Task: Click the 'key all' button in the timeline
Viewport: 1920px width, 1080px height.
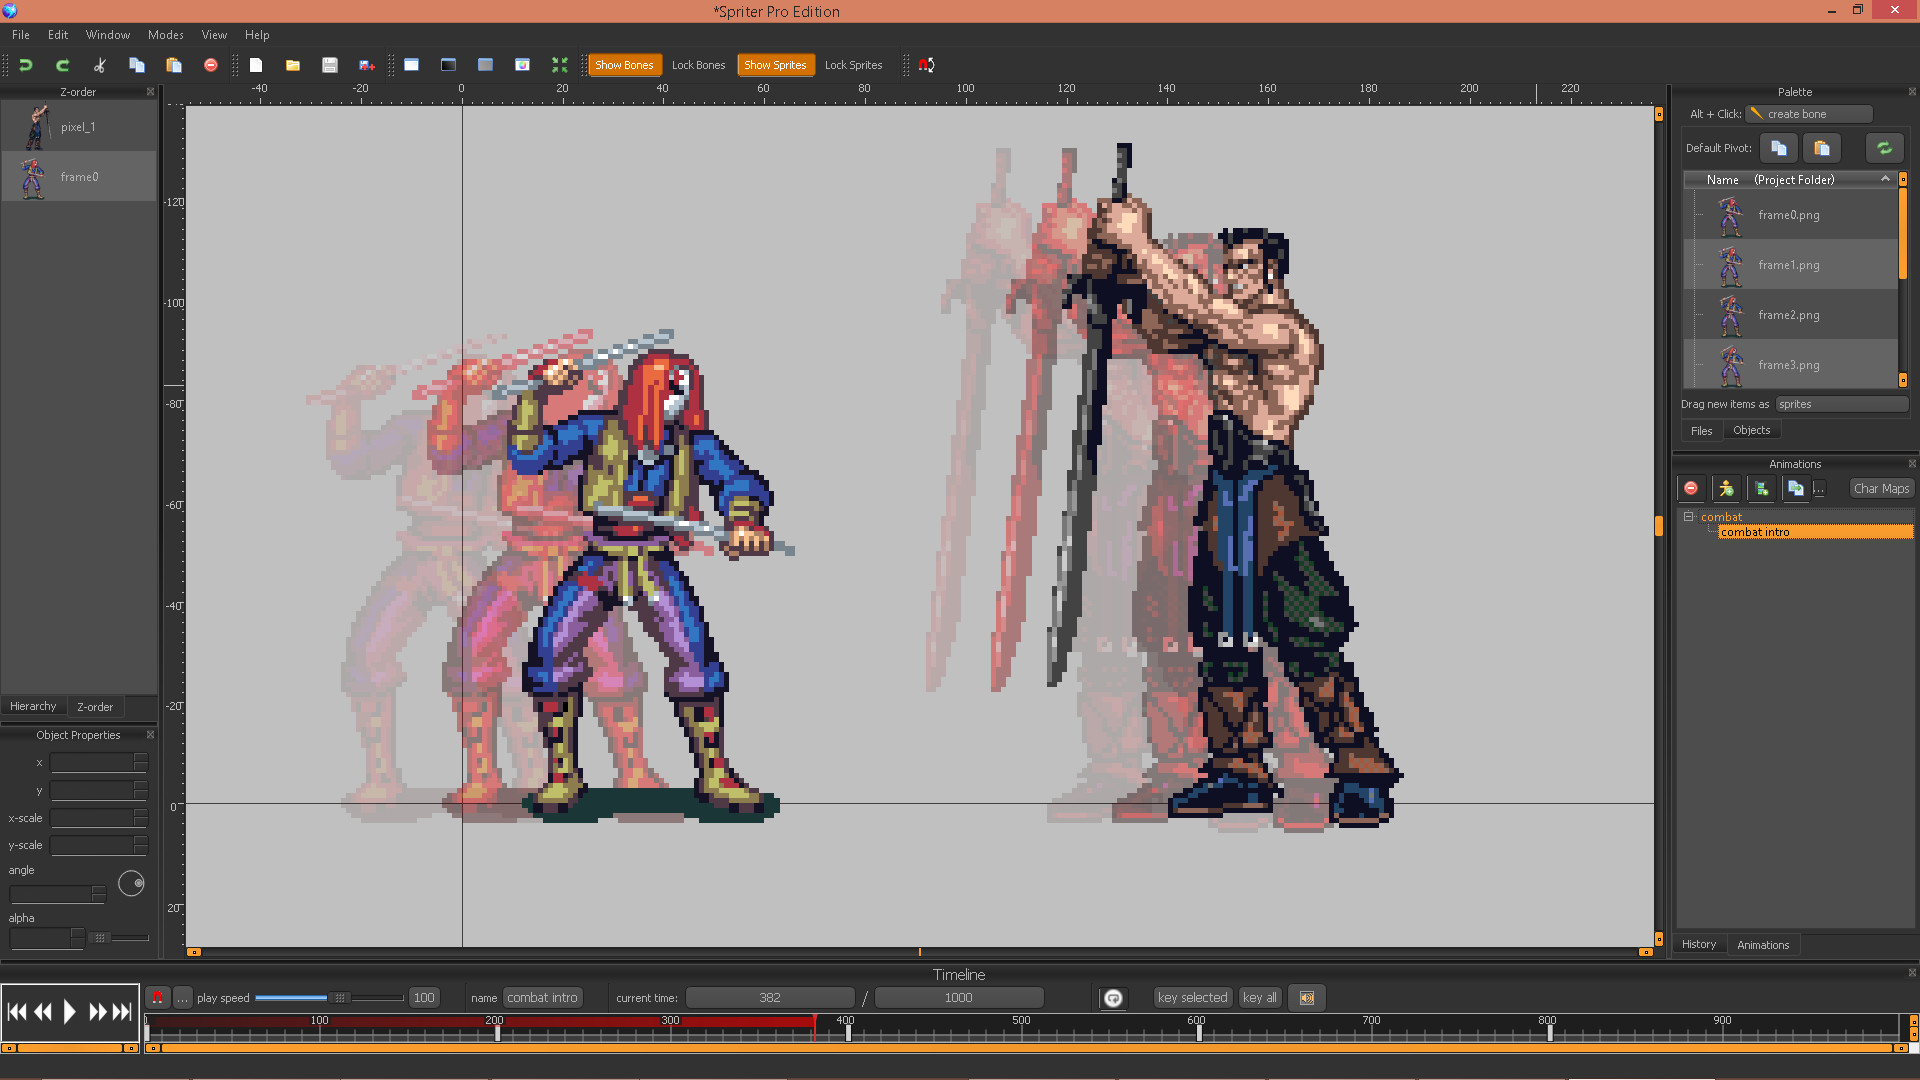Action: [1259, 997]
